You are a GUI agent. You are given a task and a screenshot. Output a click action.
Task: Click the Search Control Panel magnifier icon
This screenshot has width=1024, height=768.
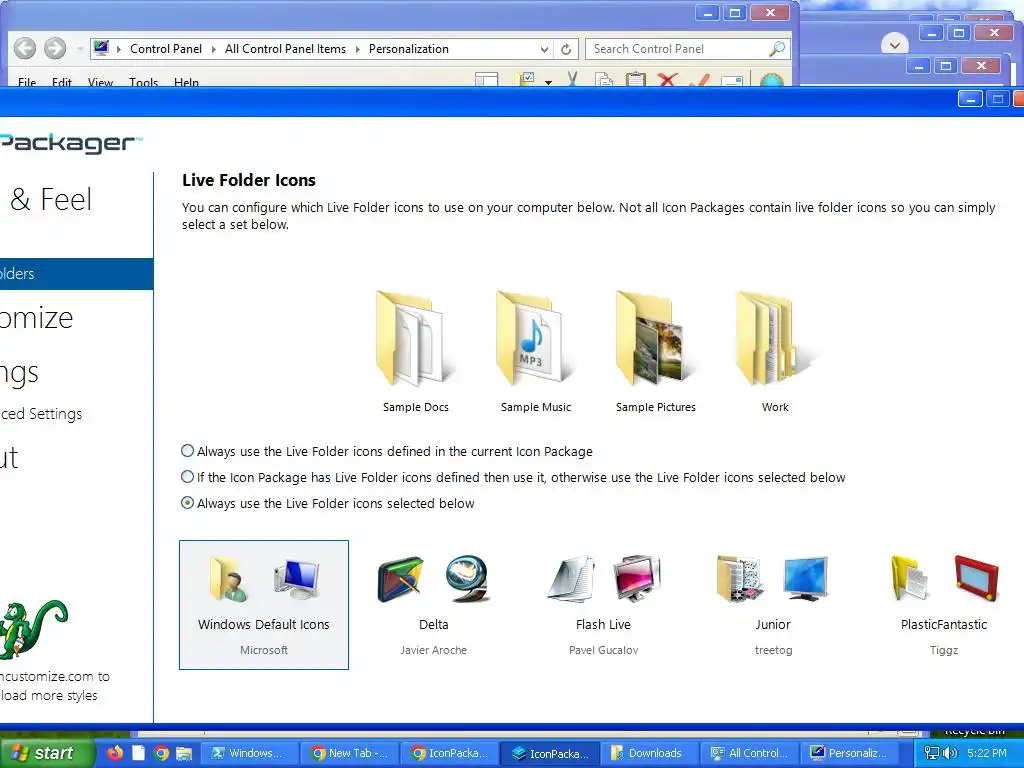tap(776, 49)
